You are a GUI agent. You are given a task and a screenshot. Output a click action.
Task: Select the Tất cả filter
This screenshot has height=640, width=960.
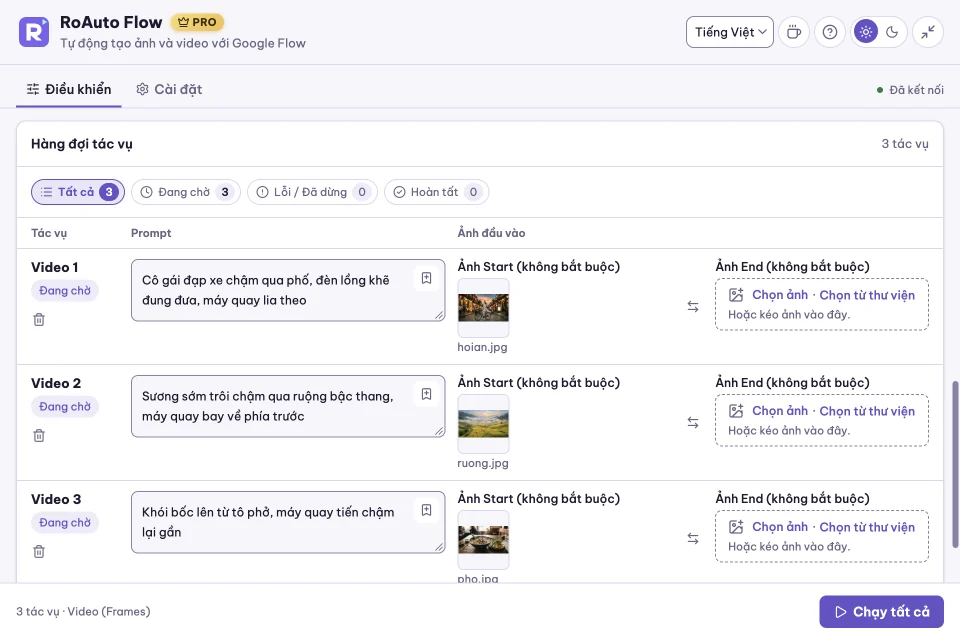[78, 192]
